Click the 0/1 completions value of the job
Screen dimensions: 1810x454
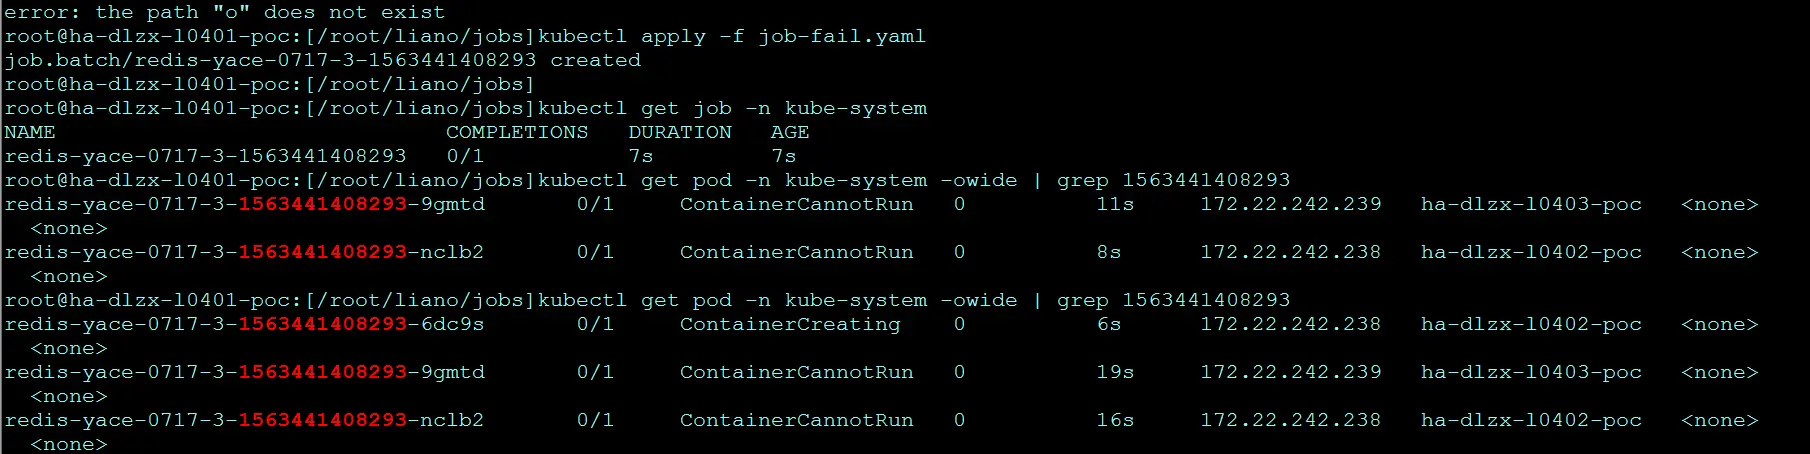[465, 156]
